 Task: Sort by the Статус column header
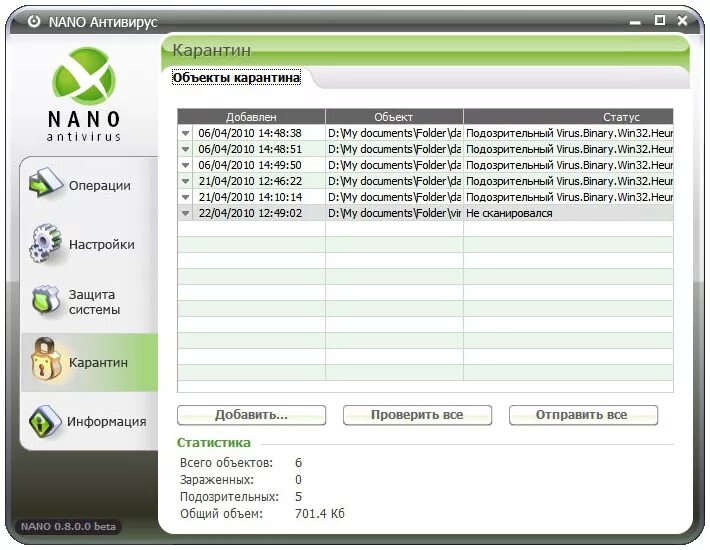click(569, 117)
